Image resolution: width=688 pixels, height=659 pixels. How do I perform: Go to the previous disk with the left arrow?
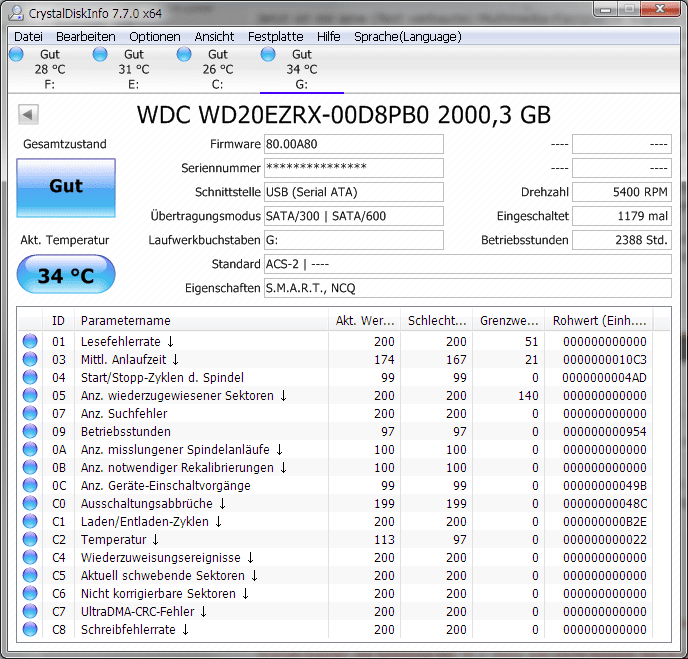[28, 115]
